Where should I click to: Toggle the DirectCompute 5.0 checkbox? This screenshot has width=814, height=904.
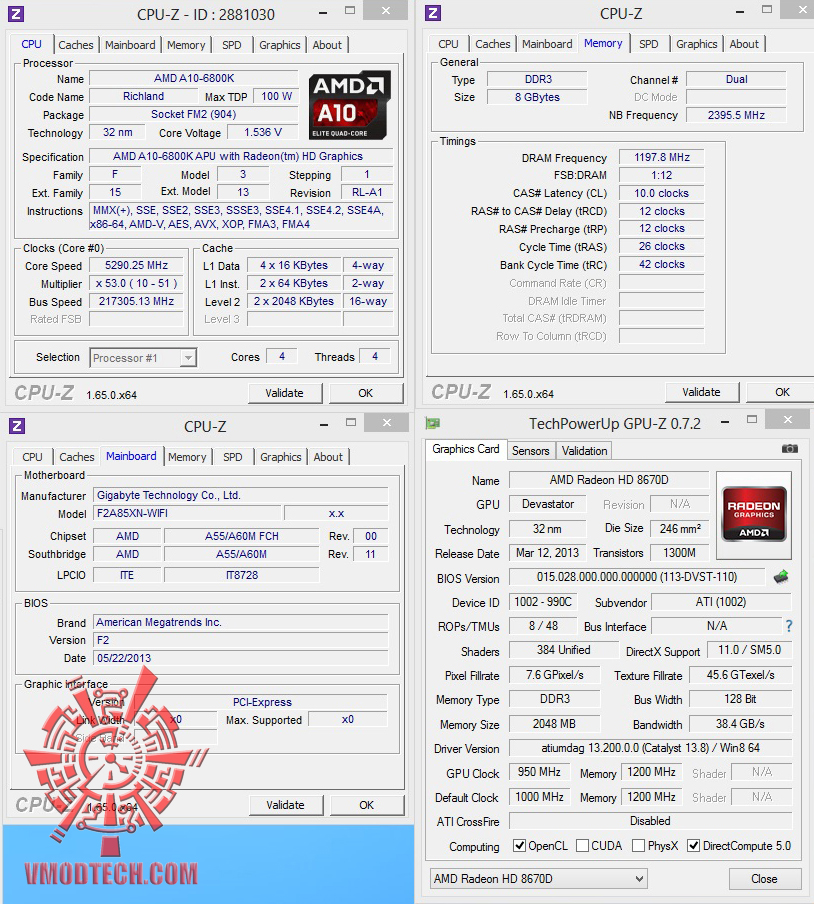[694, 846]
